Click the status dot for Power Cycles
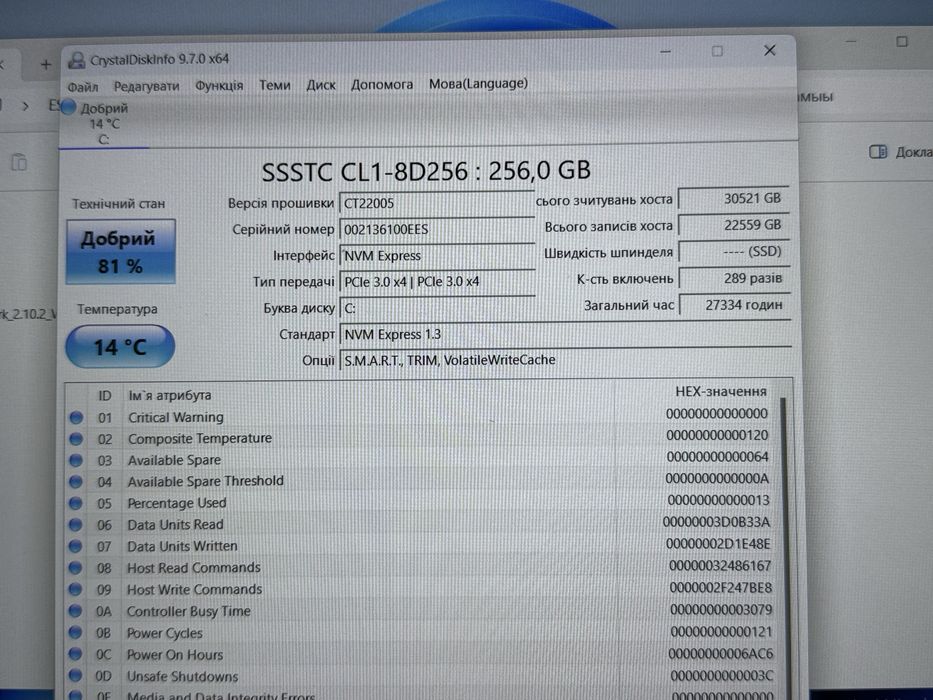 coord(75,633)
